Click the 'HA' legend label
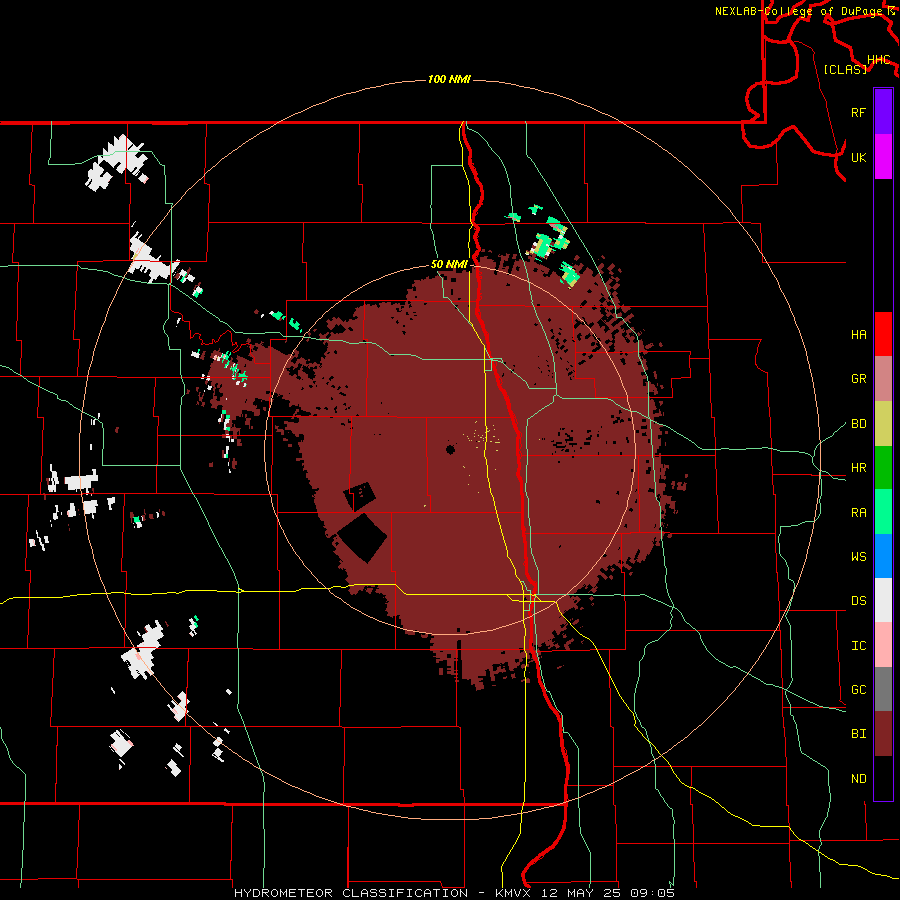The image size is (900, 900). pyautogui.click(x=859, y=335)
